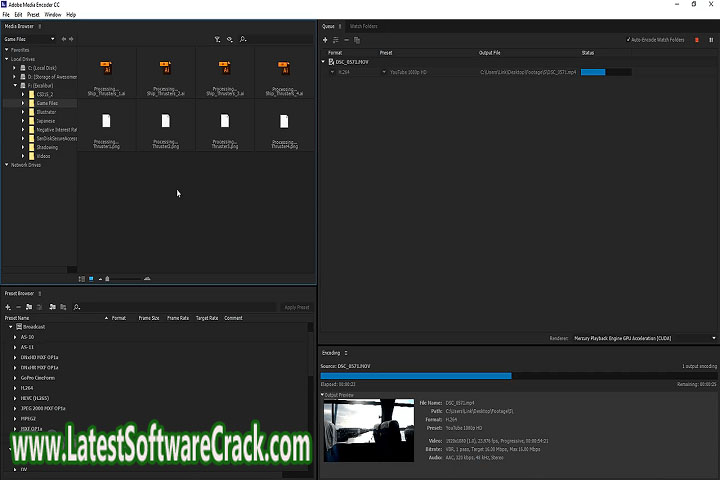
Task: Click the Pause Queue icon
Action: [708, 39]
